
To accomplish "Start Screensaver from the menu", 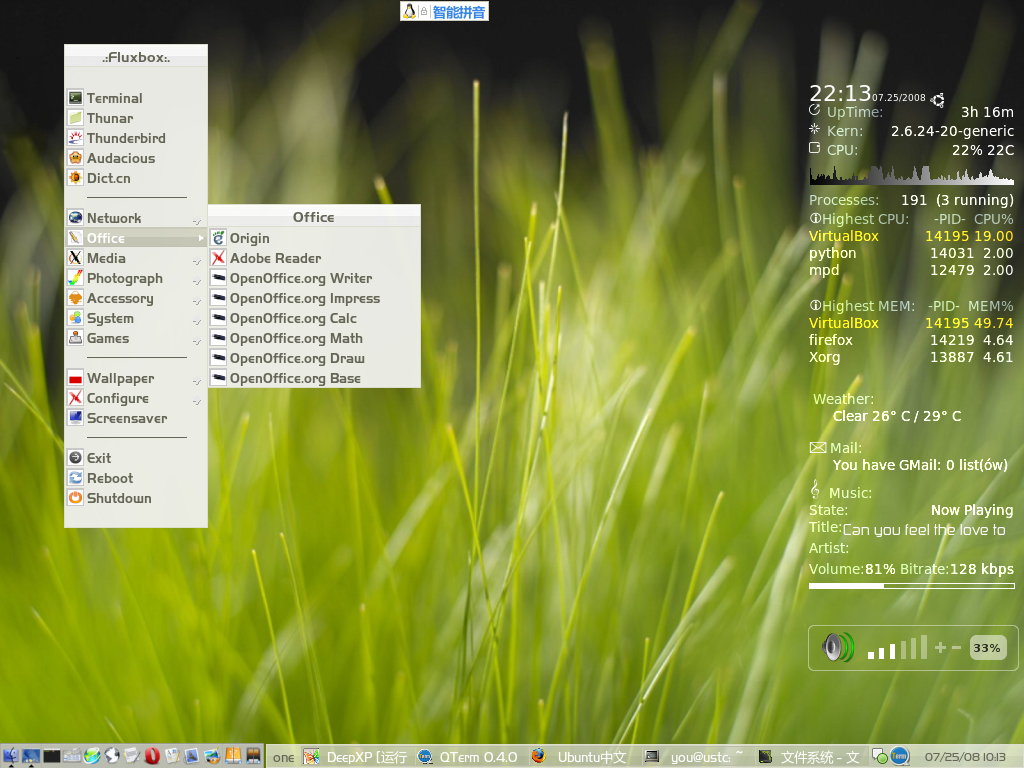I will point(136,418).
